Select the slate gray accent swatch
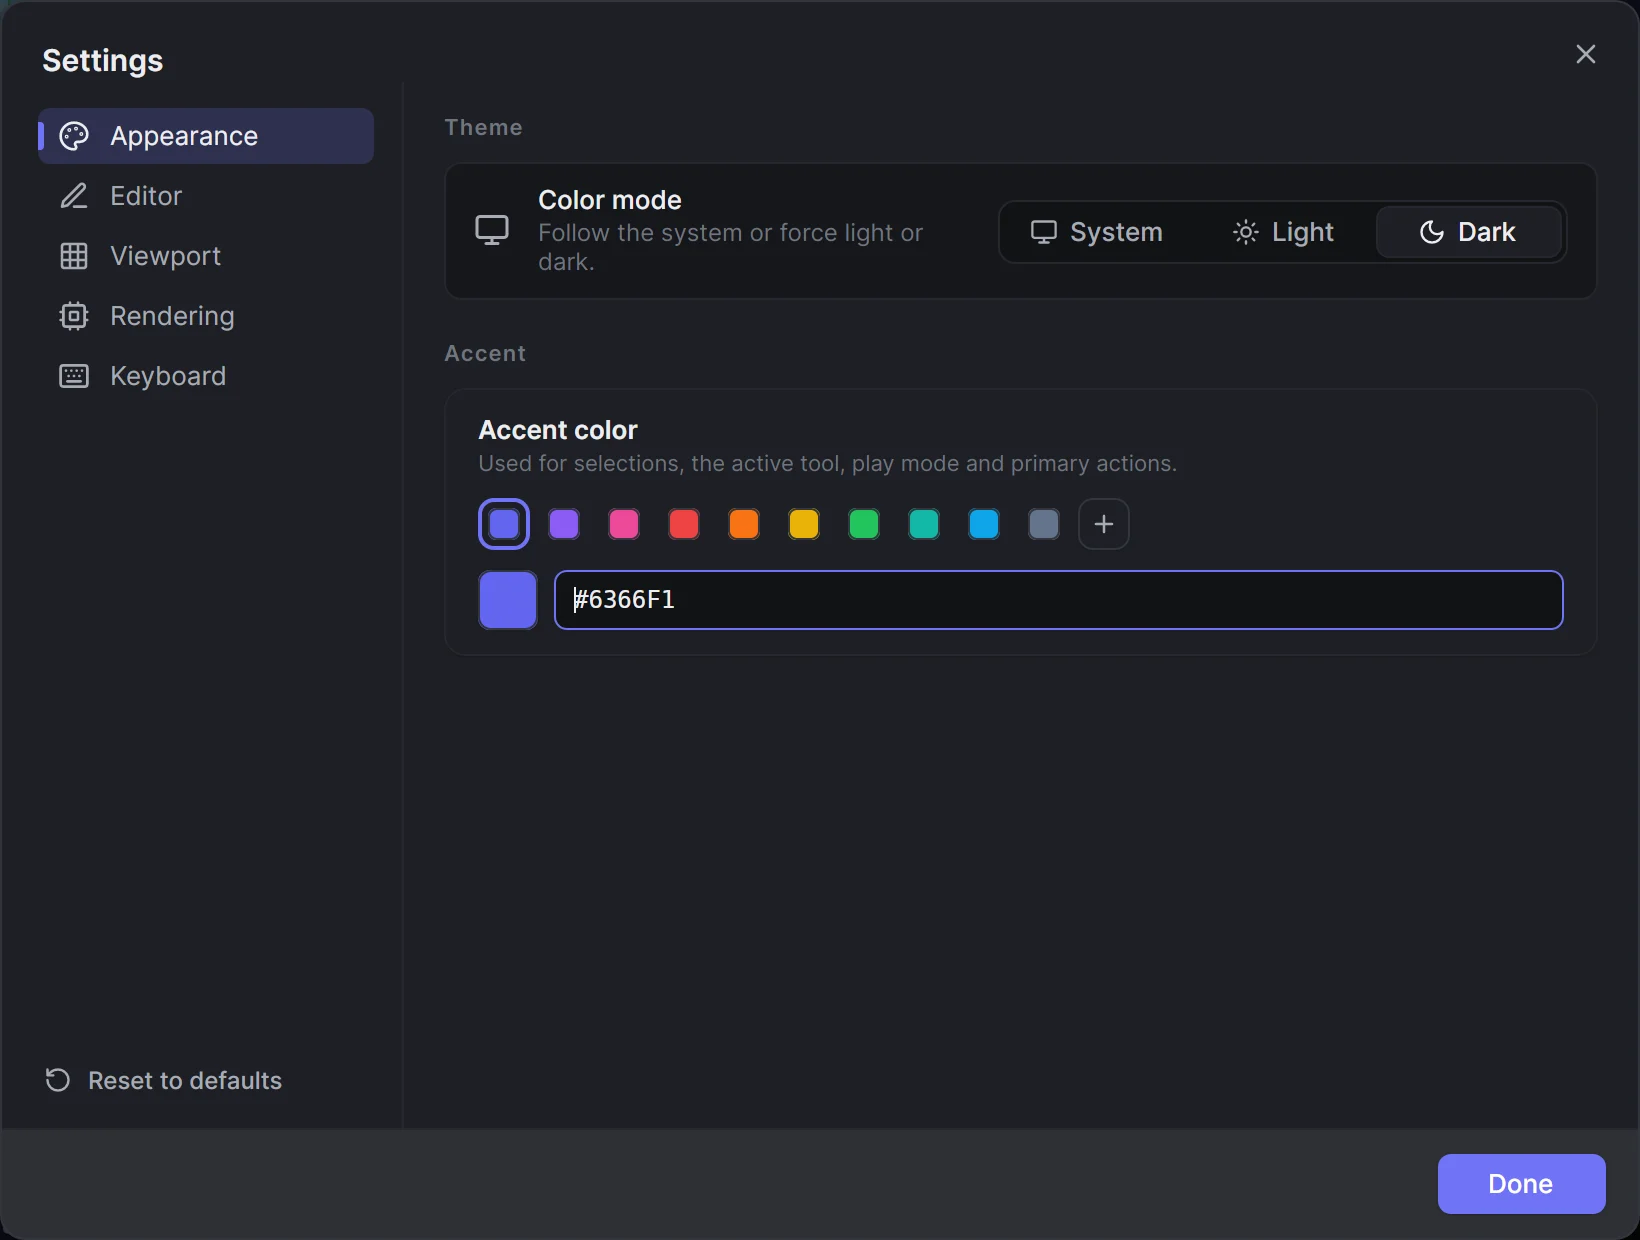Screen dimensions: 1640x1240 pyautogui.click(x=1044, y=524)
